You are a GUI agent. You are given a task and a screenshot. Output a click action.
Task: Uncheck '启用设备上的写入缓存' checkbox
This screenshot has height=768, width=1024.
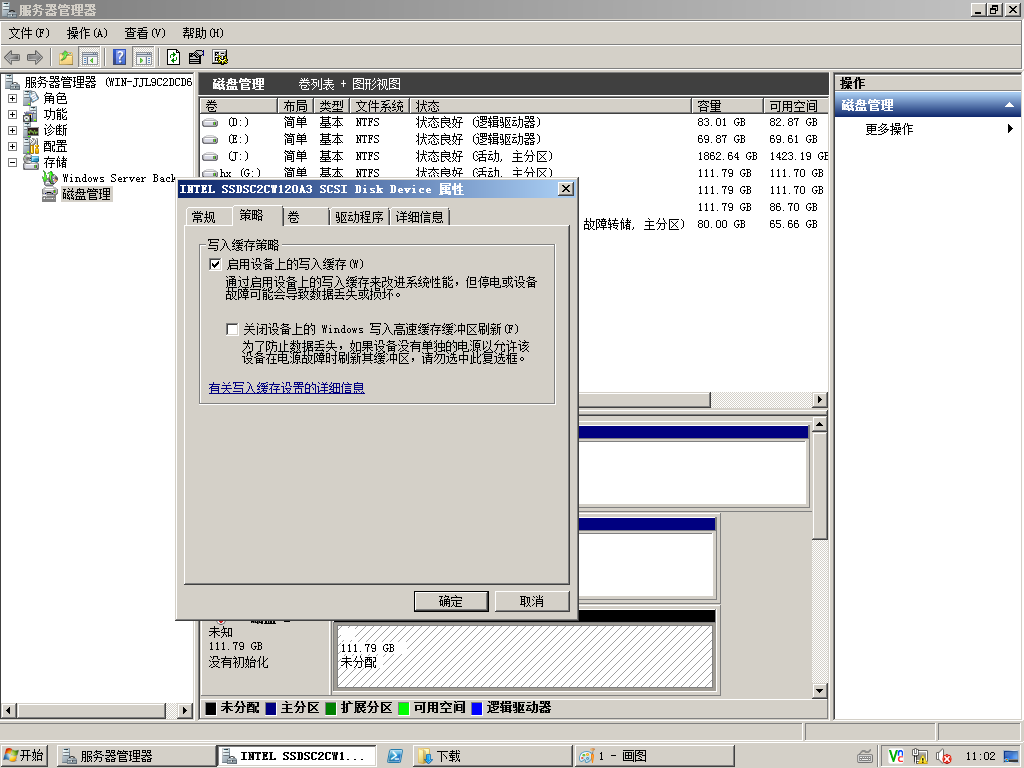click(214, 265)
